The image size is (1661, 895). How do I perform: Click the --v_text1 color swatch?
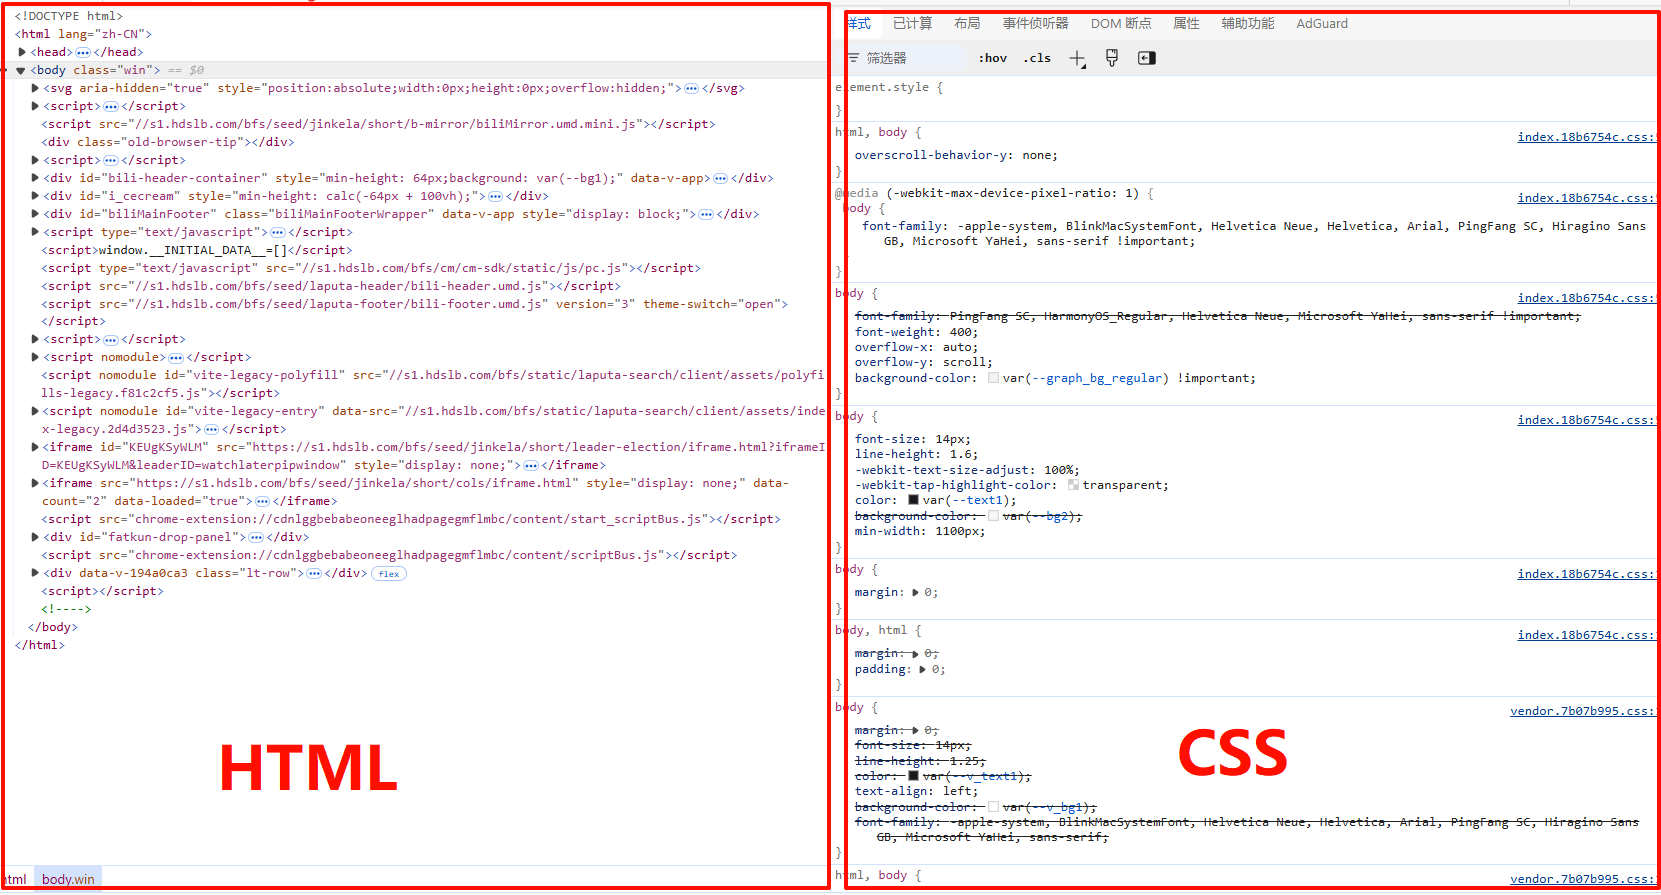913,776
